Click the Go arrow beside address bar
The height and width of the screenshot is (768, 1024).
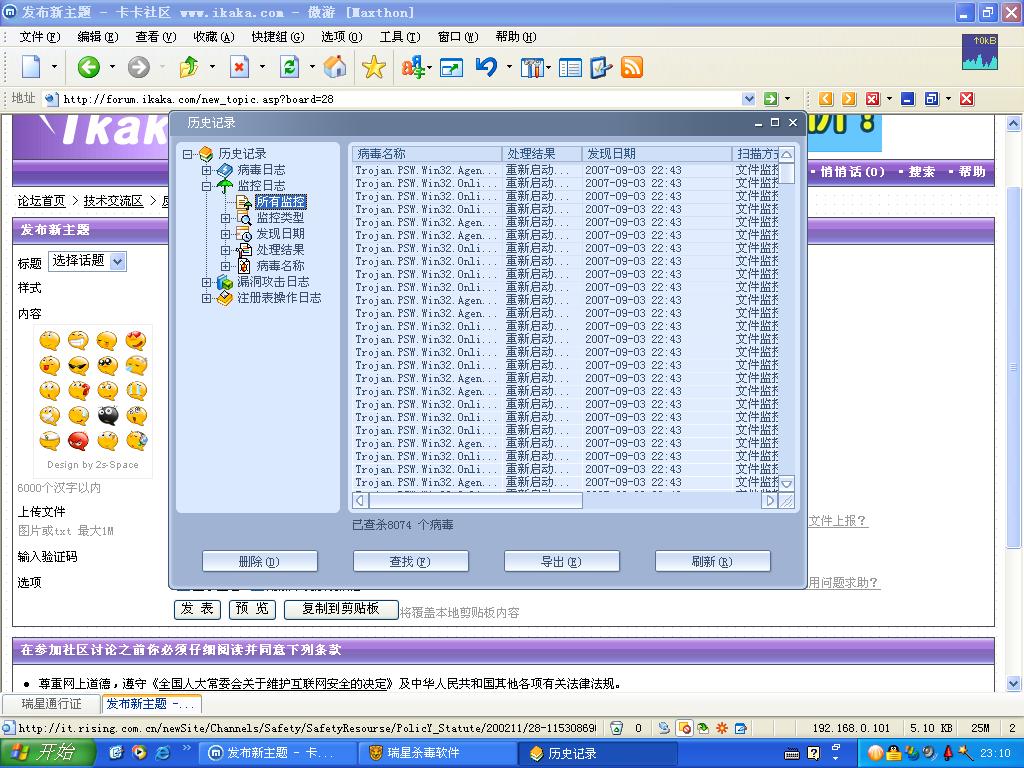771,99
